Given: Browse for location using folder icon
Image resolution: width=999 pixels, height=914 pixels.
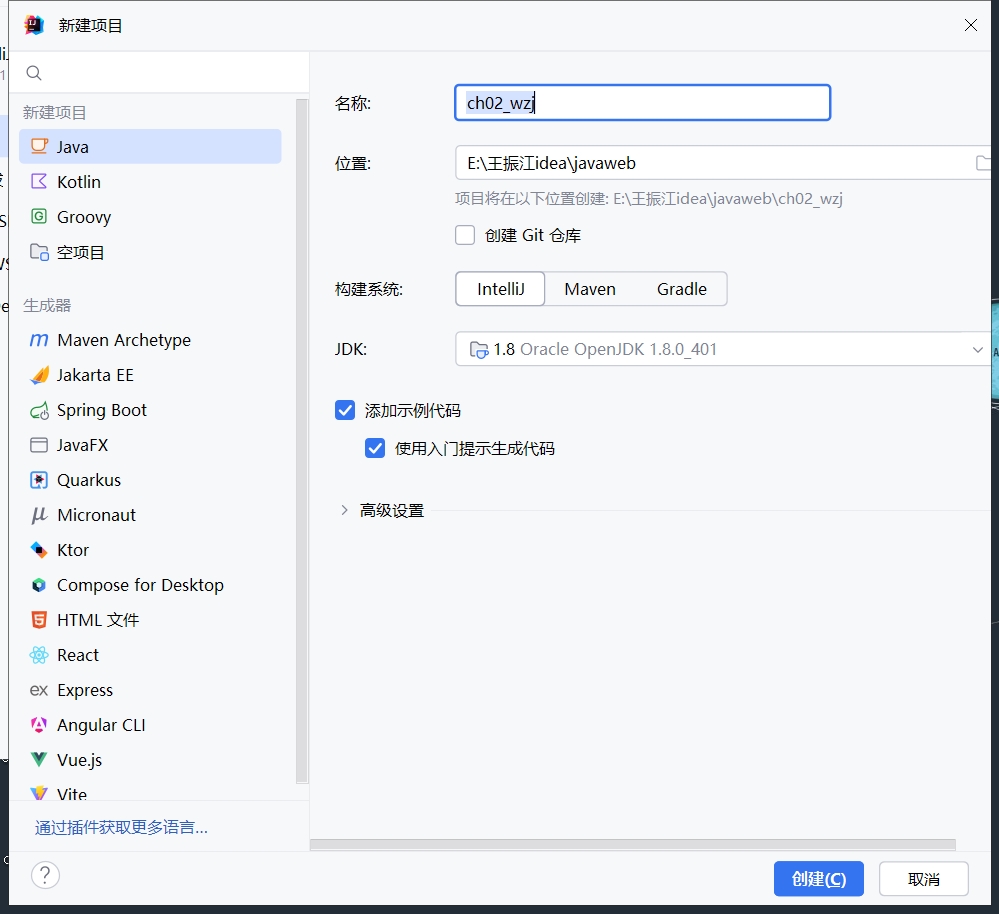Looking at the screenshot, I should (983, 163).
